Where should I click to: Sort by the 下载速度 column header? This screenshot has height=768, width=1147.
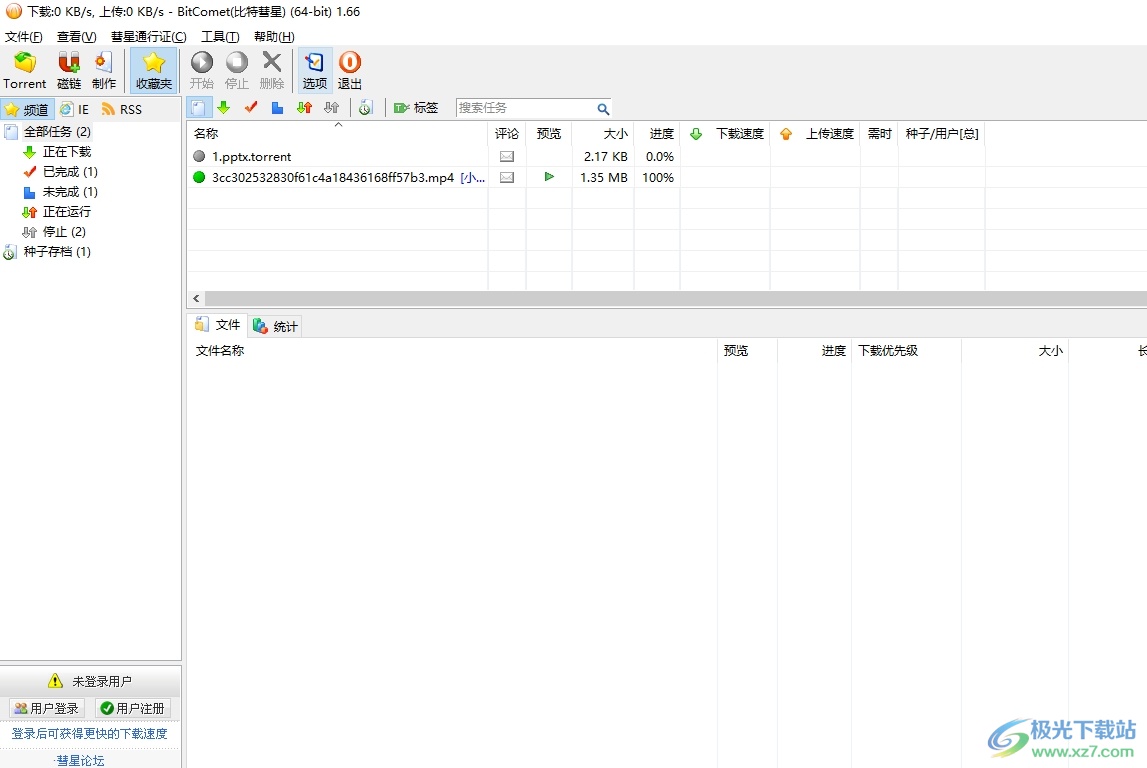(x=725, y=134)
